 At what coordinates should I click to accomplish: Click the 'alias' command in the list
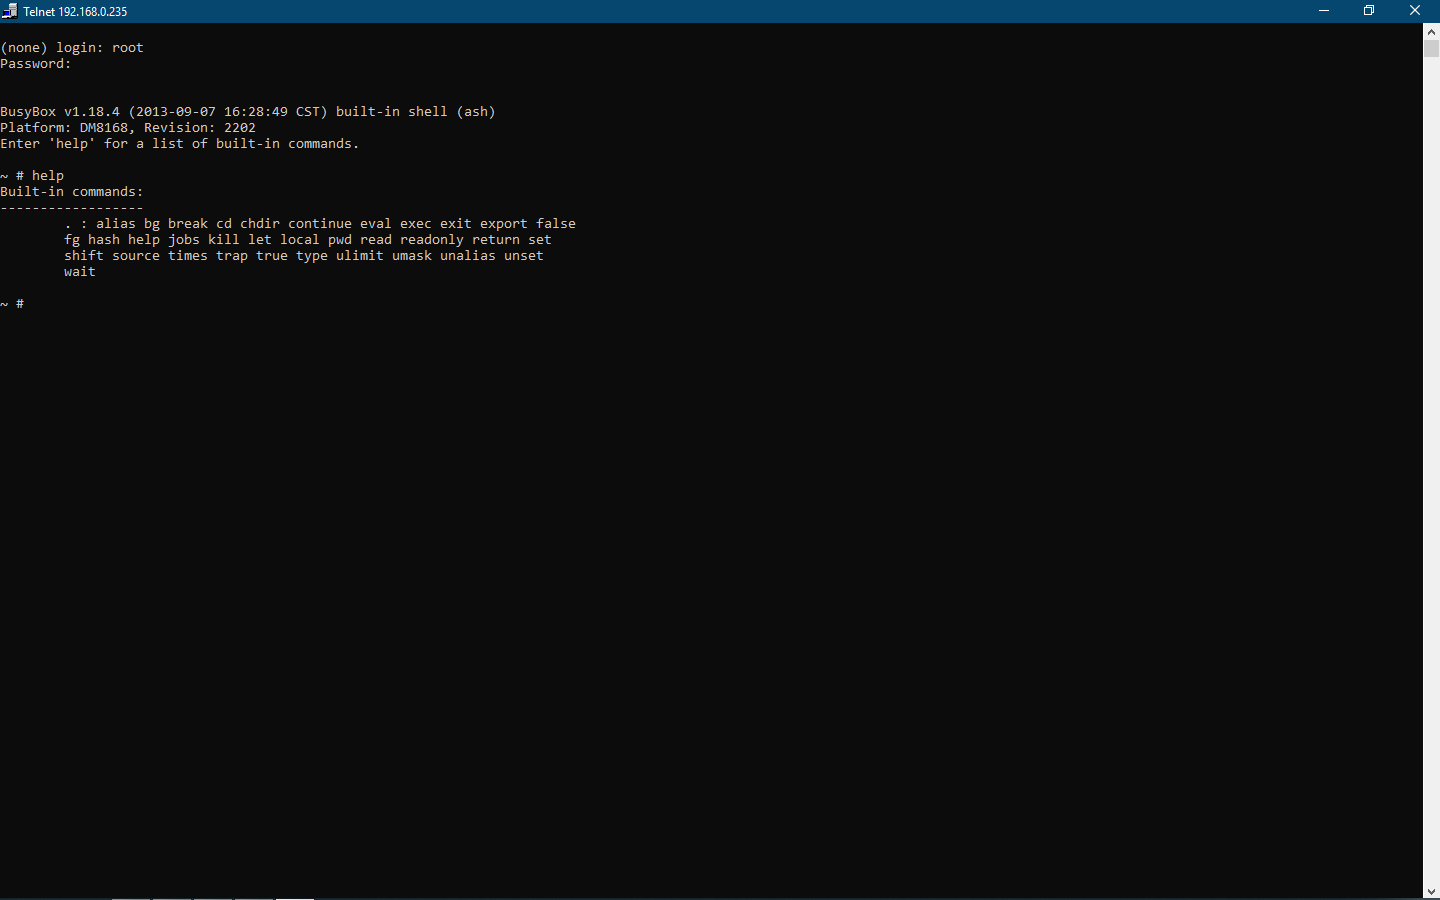[x=116, y=224]
